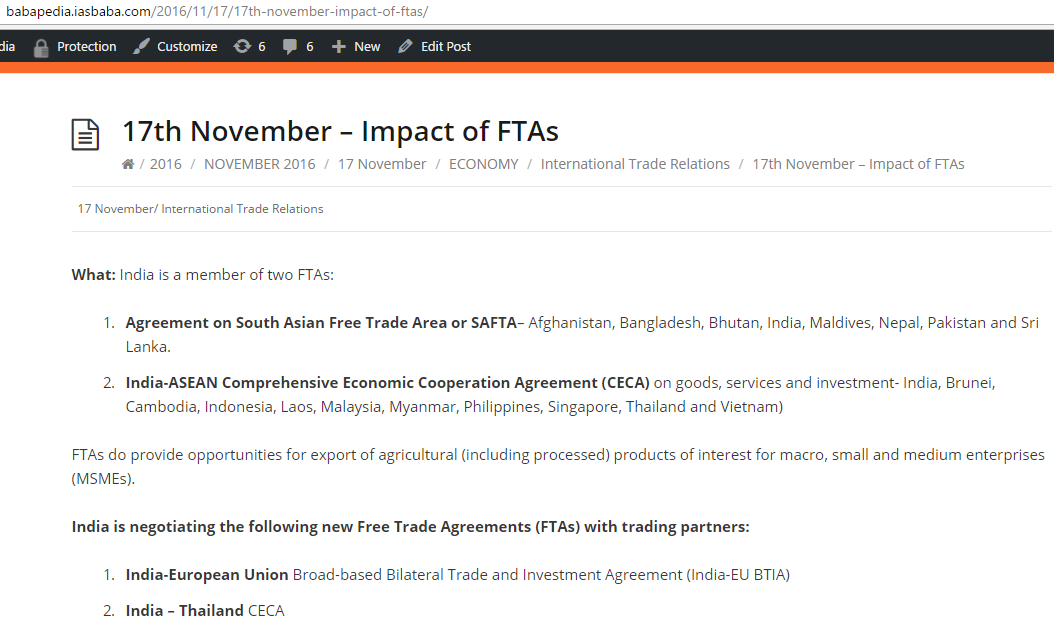Click the Customize paintbrush icon
Screen dimensions: 1054x637
click(141, 46)
